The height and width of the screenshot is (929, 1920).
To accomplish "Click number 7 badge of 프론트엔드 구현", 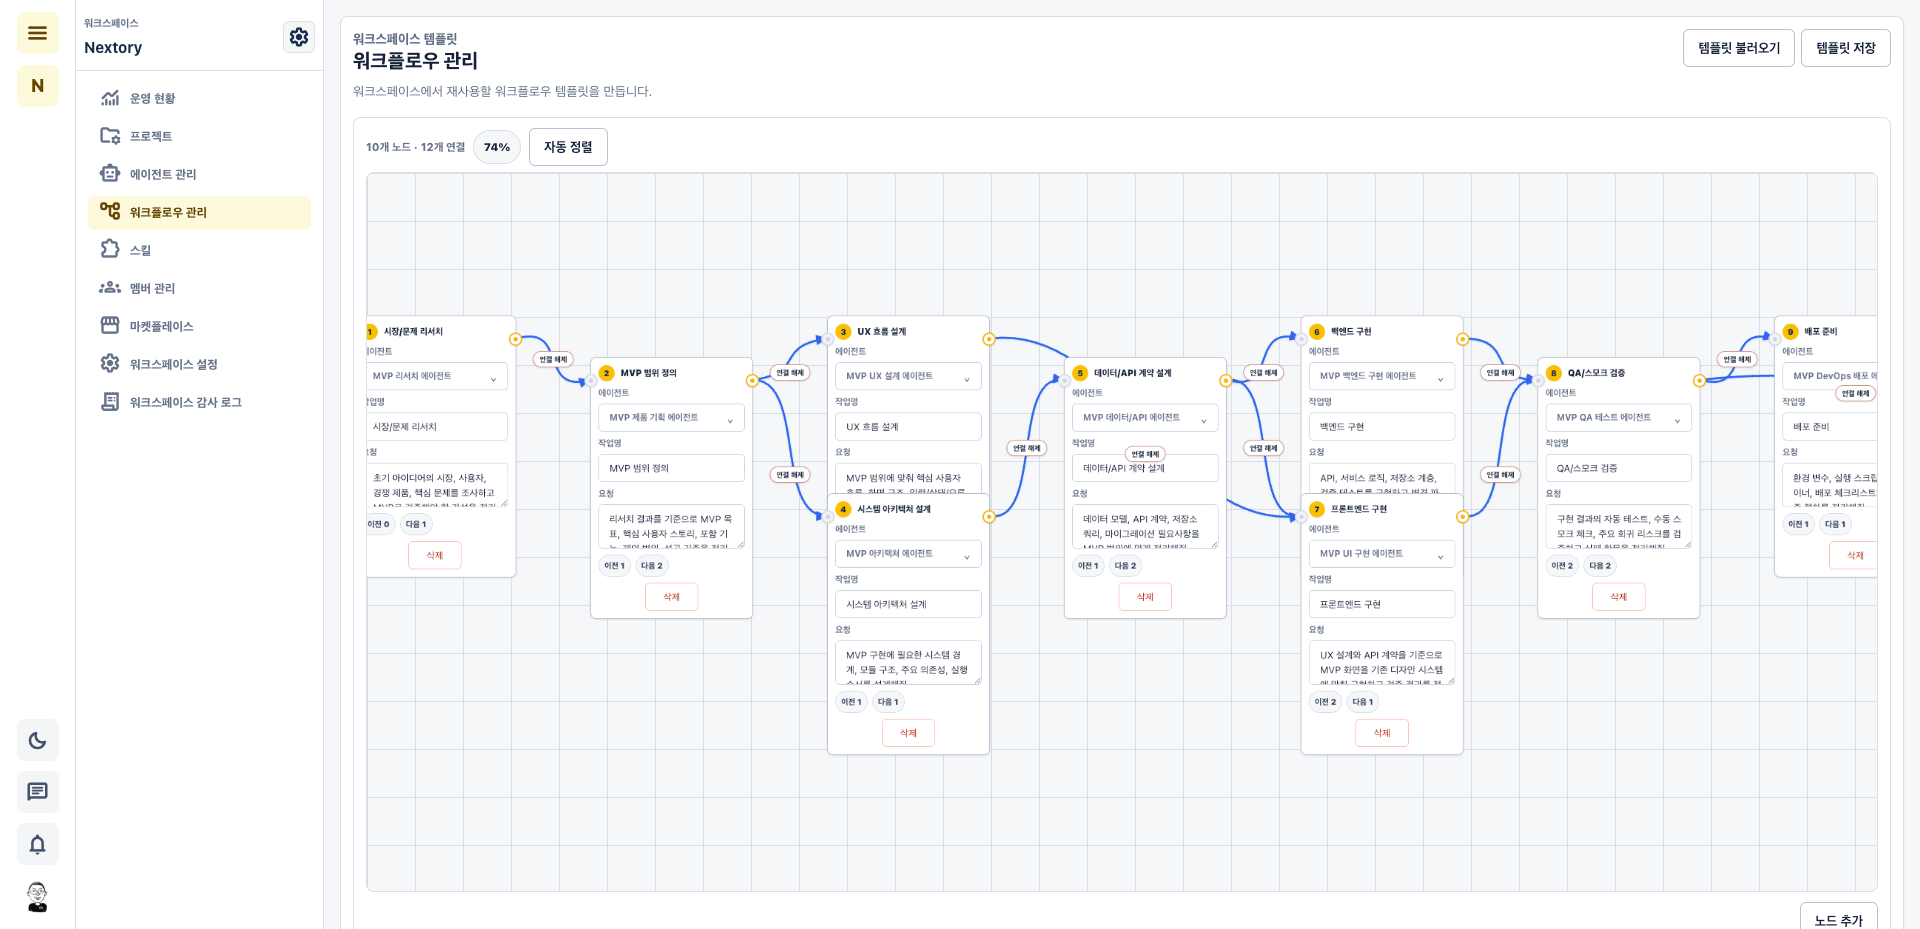I will click(1317, 510).
